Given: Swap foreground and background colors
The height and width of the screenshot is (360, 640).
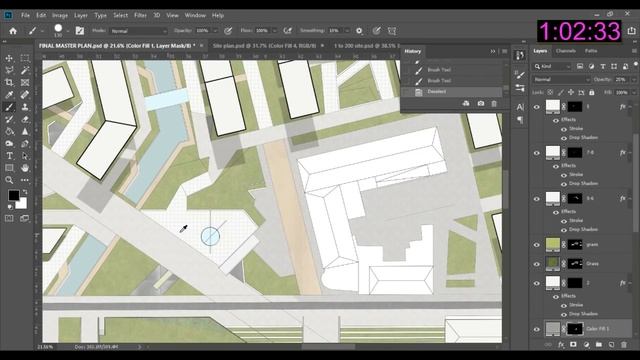Looking at the screenshot, I should click(x=25, y=191).
